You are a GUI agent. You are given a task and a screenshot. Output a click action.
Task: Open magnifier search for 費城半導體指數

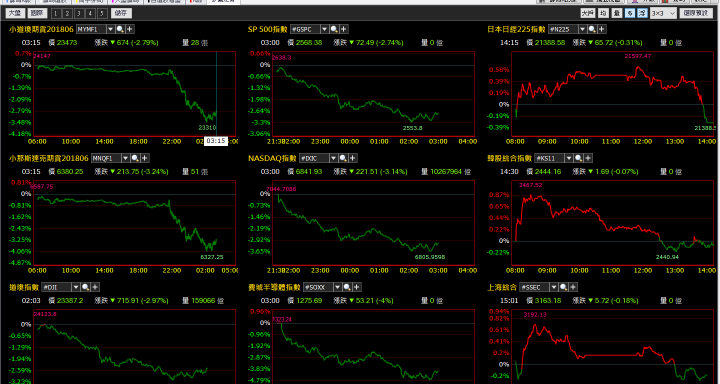coord(347,288)
